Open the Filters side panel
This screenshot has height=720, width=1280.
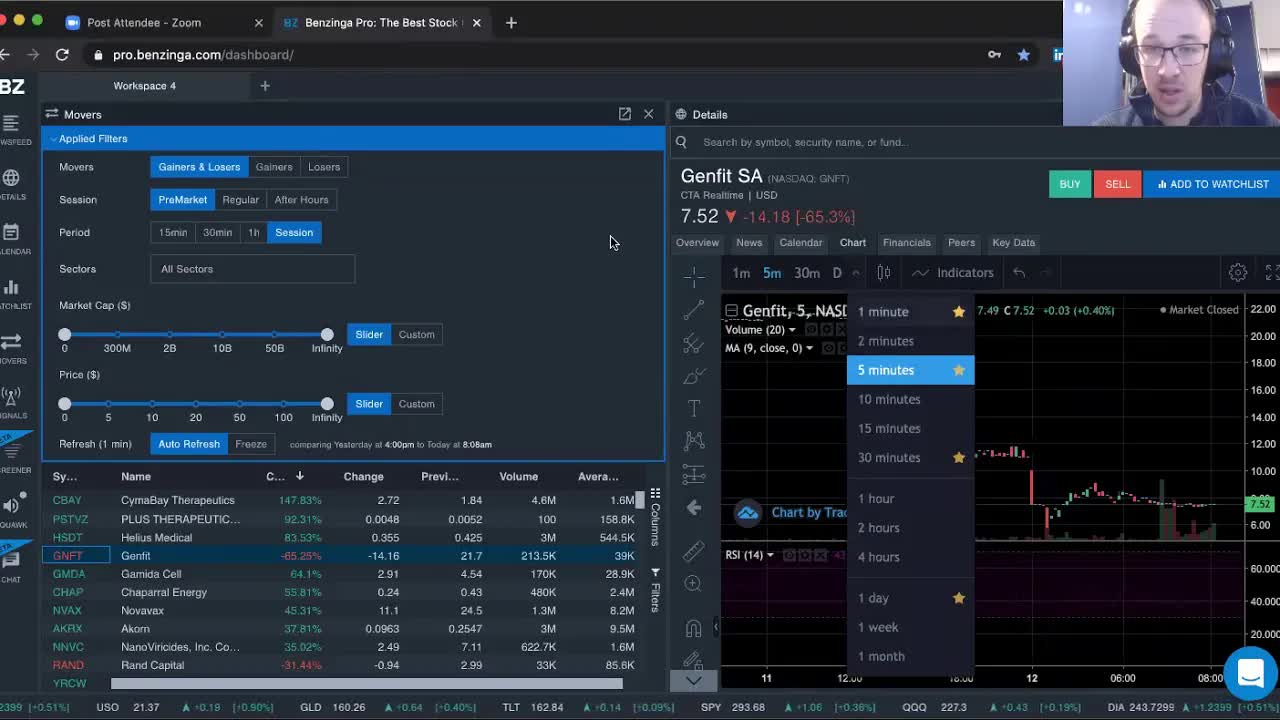[655, 590]
